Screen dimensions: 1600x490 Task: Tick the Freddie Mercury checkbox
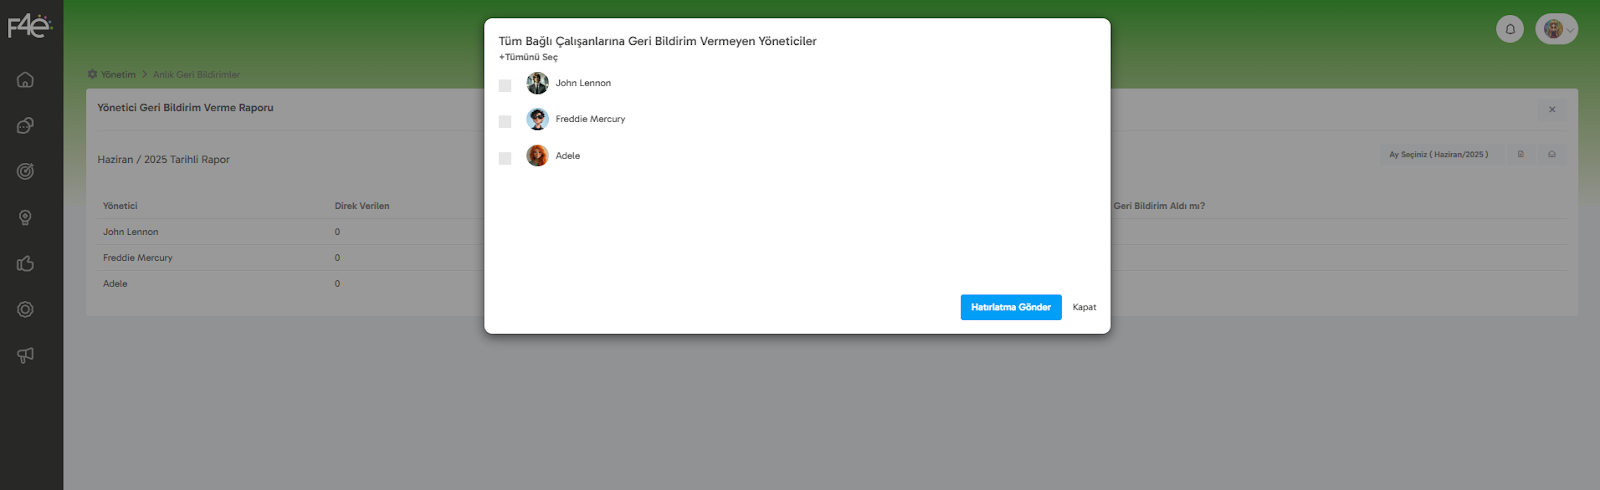pos(505,122)
